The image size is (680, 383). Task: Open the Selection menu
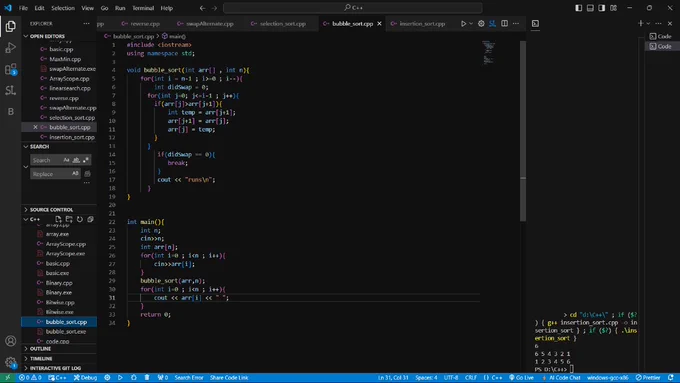coord(63,8)
